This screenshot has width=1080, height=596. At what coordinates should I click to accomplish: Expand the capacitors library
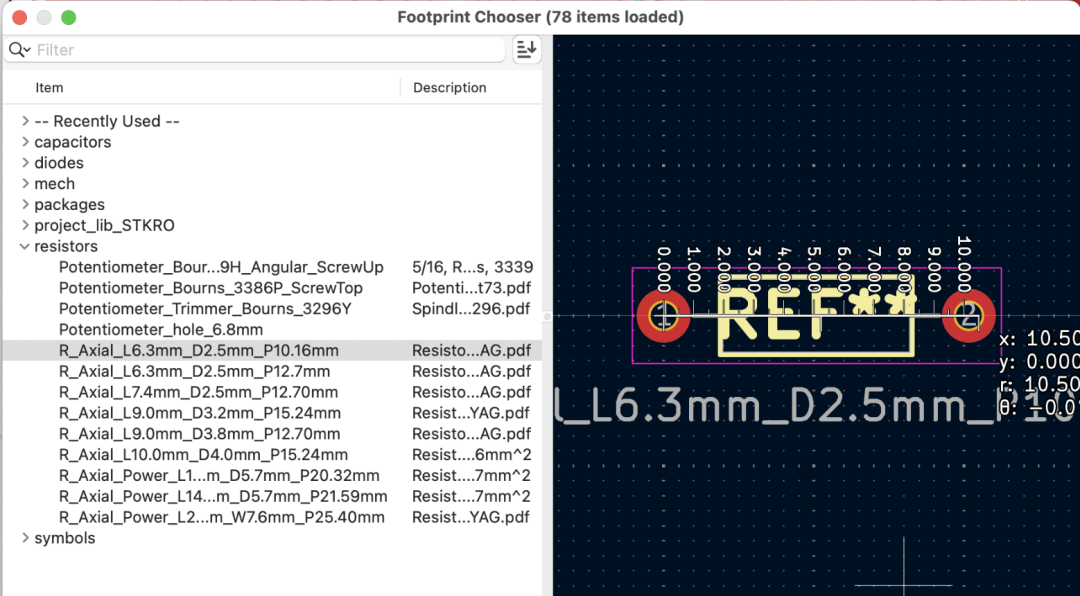25,142
